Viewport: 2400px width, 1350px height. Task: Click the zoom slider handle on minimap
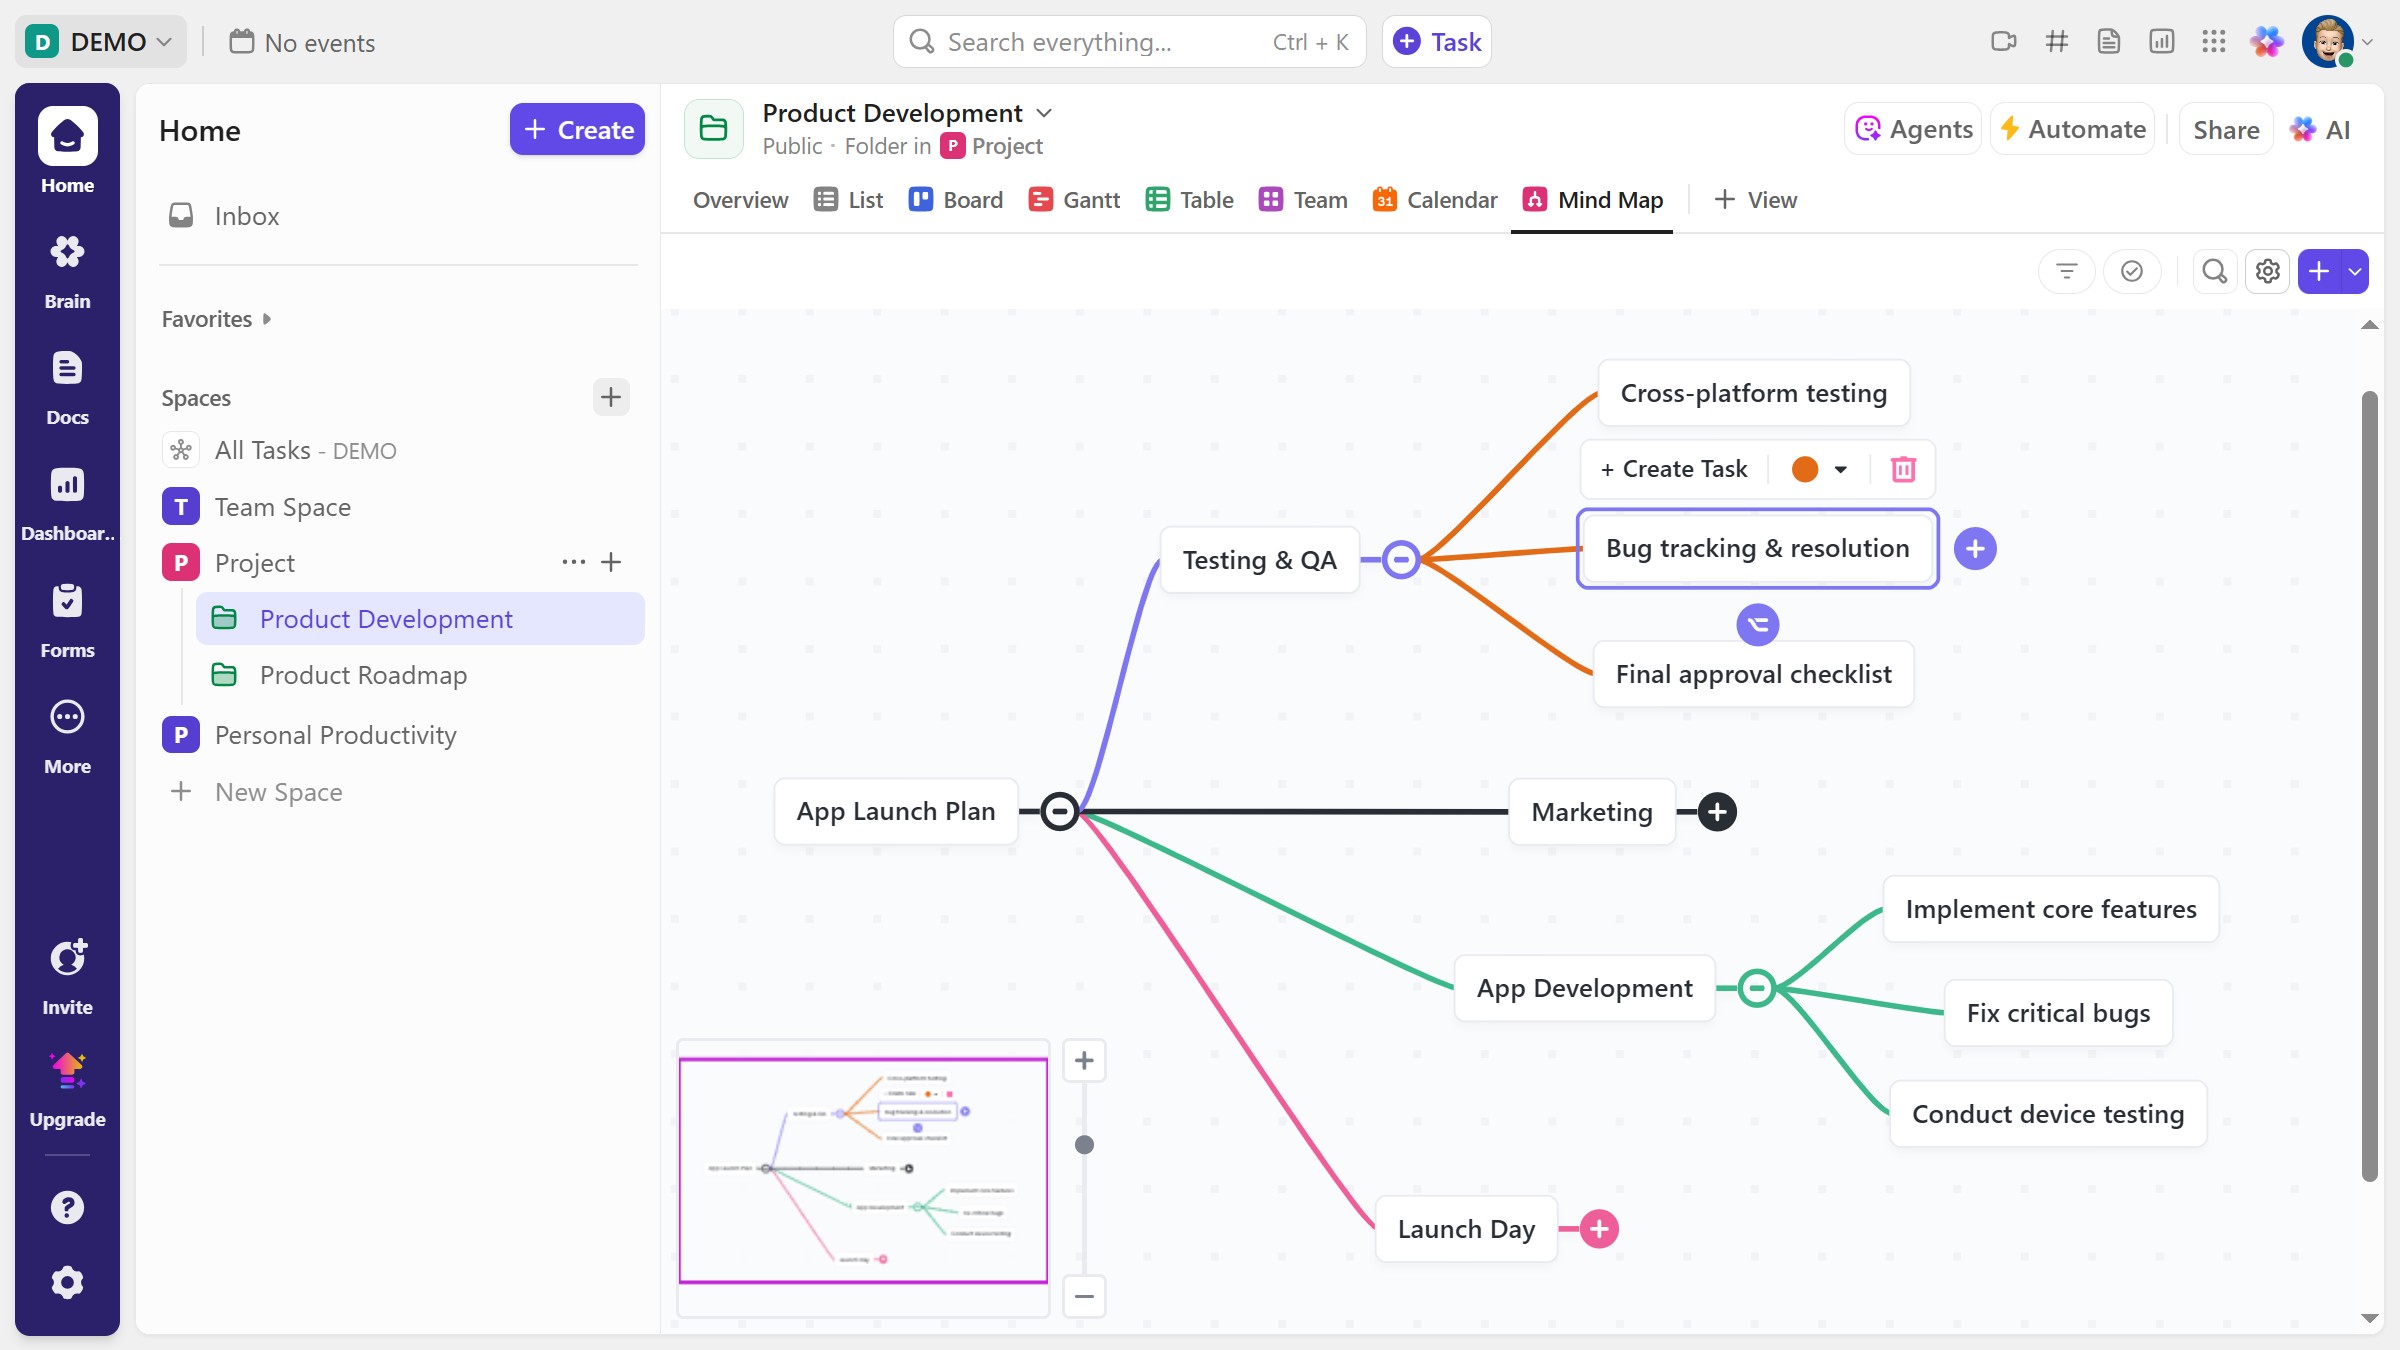[x=1084, y=1145]
